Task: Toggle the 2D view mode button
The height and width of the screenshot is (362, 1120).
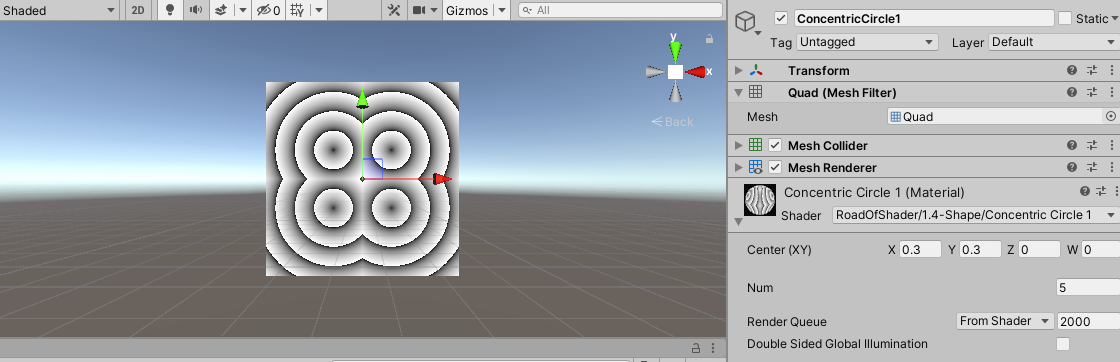Action: (138, 10)
